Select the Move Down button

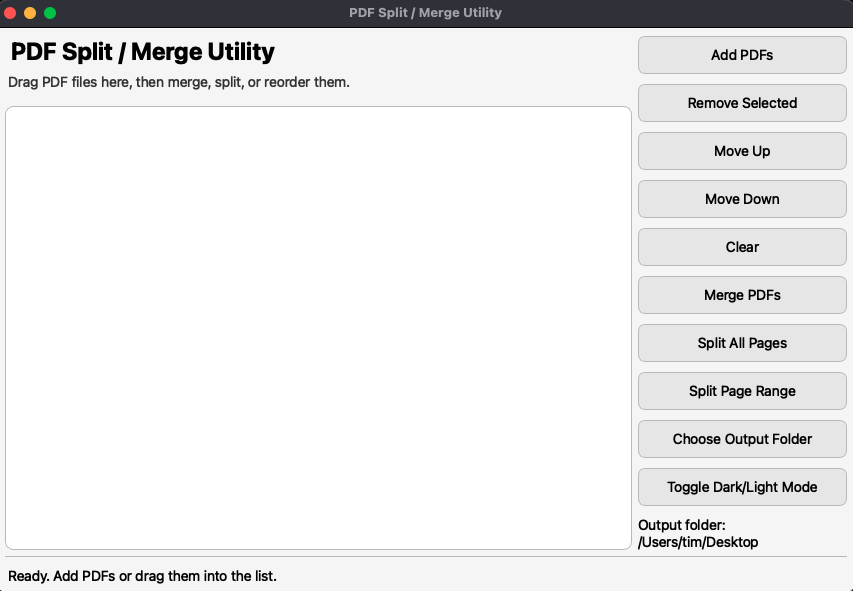[742, 199]
